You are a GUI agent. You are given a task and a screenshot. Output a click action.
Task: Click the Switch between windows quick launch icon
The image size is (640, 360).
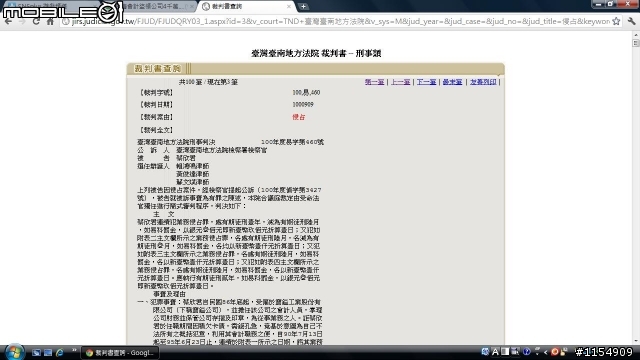48,352
